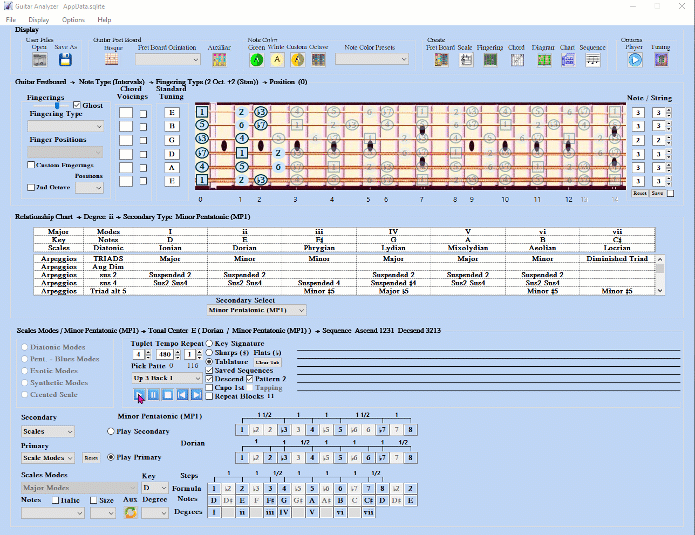Enable the Repeat Blocks checkbox
Screen dimensions: 695x535
pyautogui.click(x=209, y=396)
